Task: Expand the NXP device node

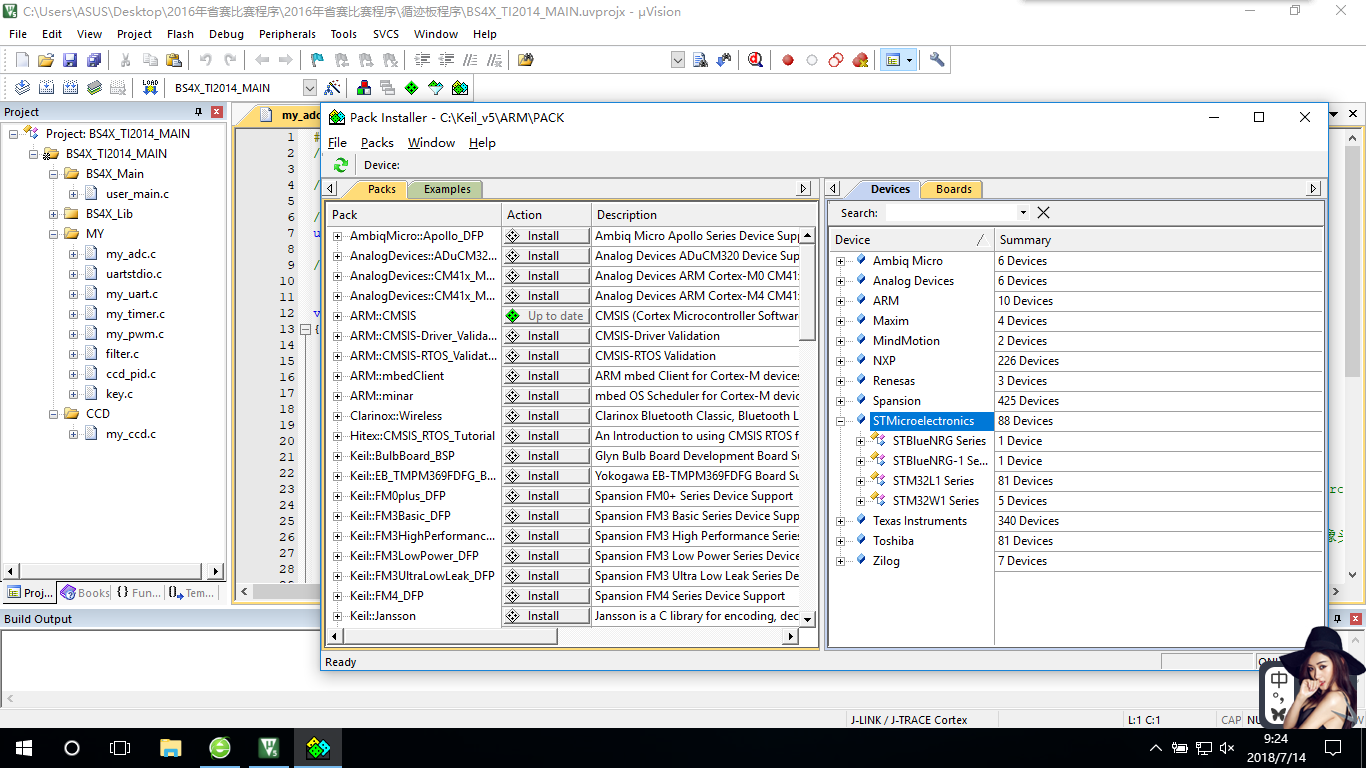Action: coord(841,361)
